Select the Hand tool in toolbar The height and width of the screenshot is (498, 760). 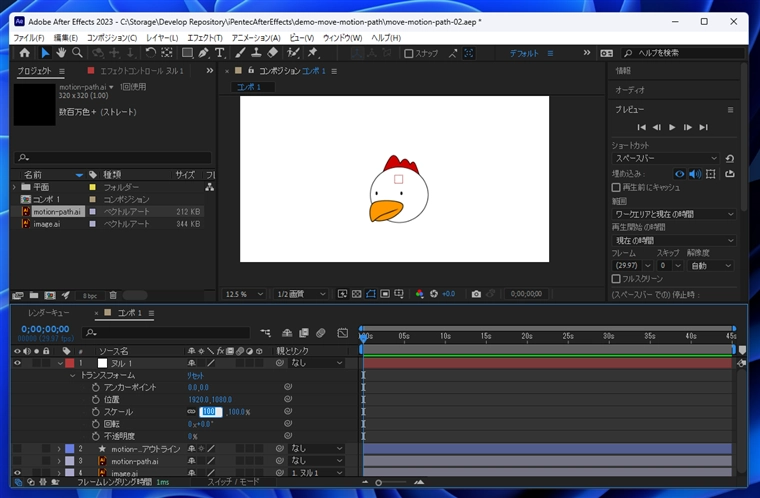(x=61, y=53)
